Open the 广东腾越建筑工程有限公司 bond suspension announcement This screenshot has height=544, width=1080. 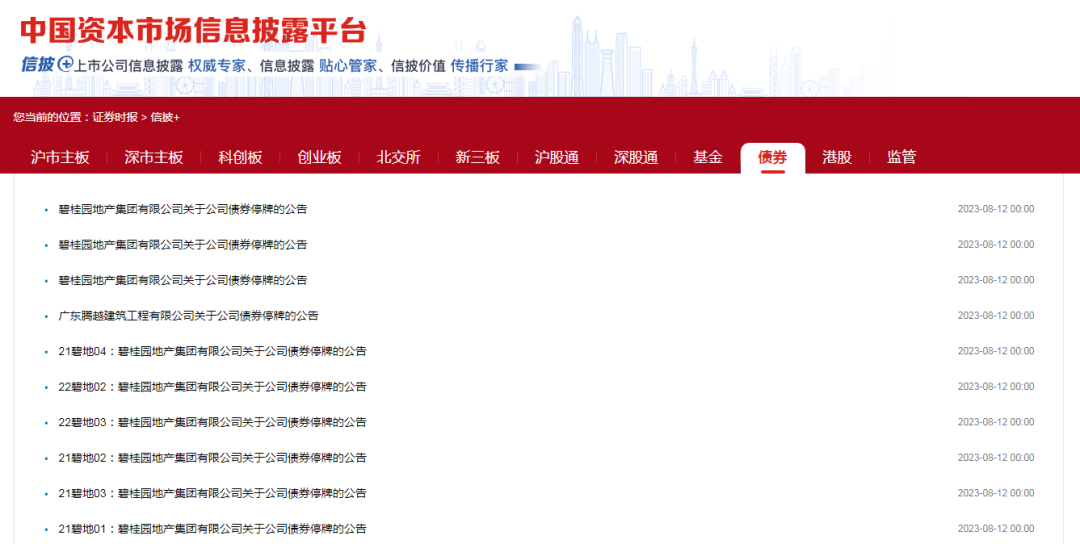click(188, 315)
